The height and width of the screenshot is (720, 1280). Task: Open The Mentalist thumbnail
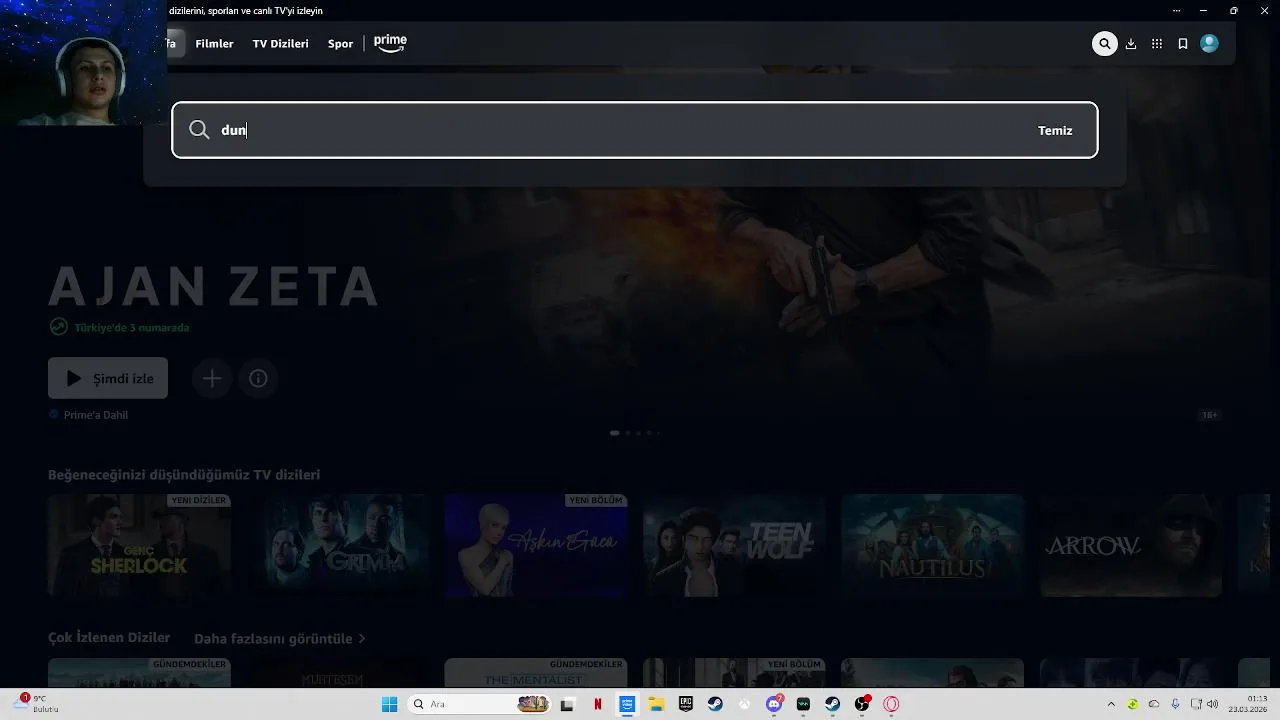pos(536,673)
